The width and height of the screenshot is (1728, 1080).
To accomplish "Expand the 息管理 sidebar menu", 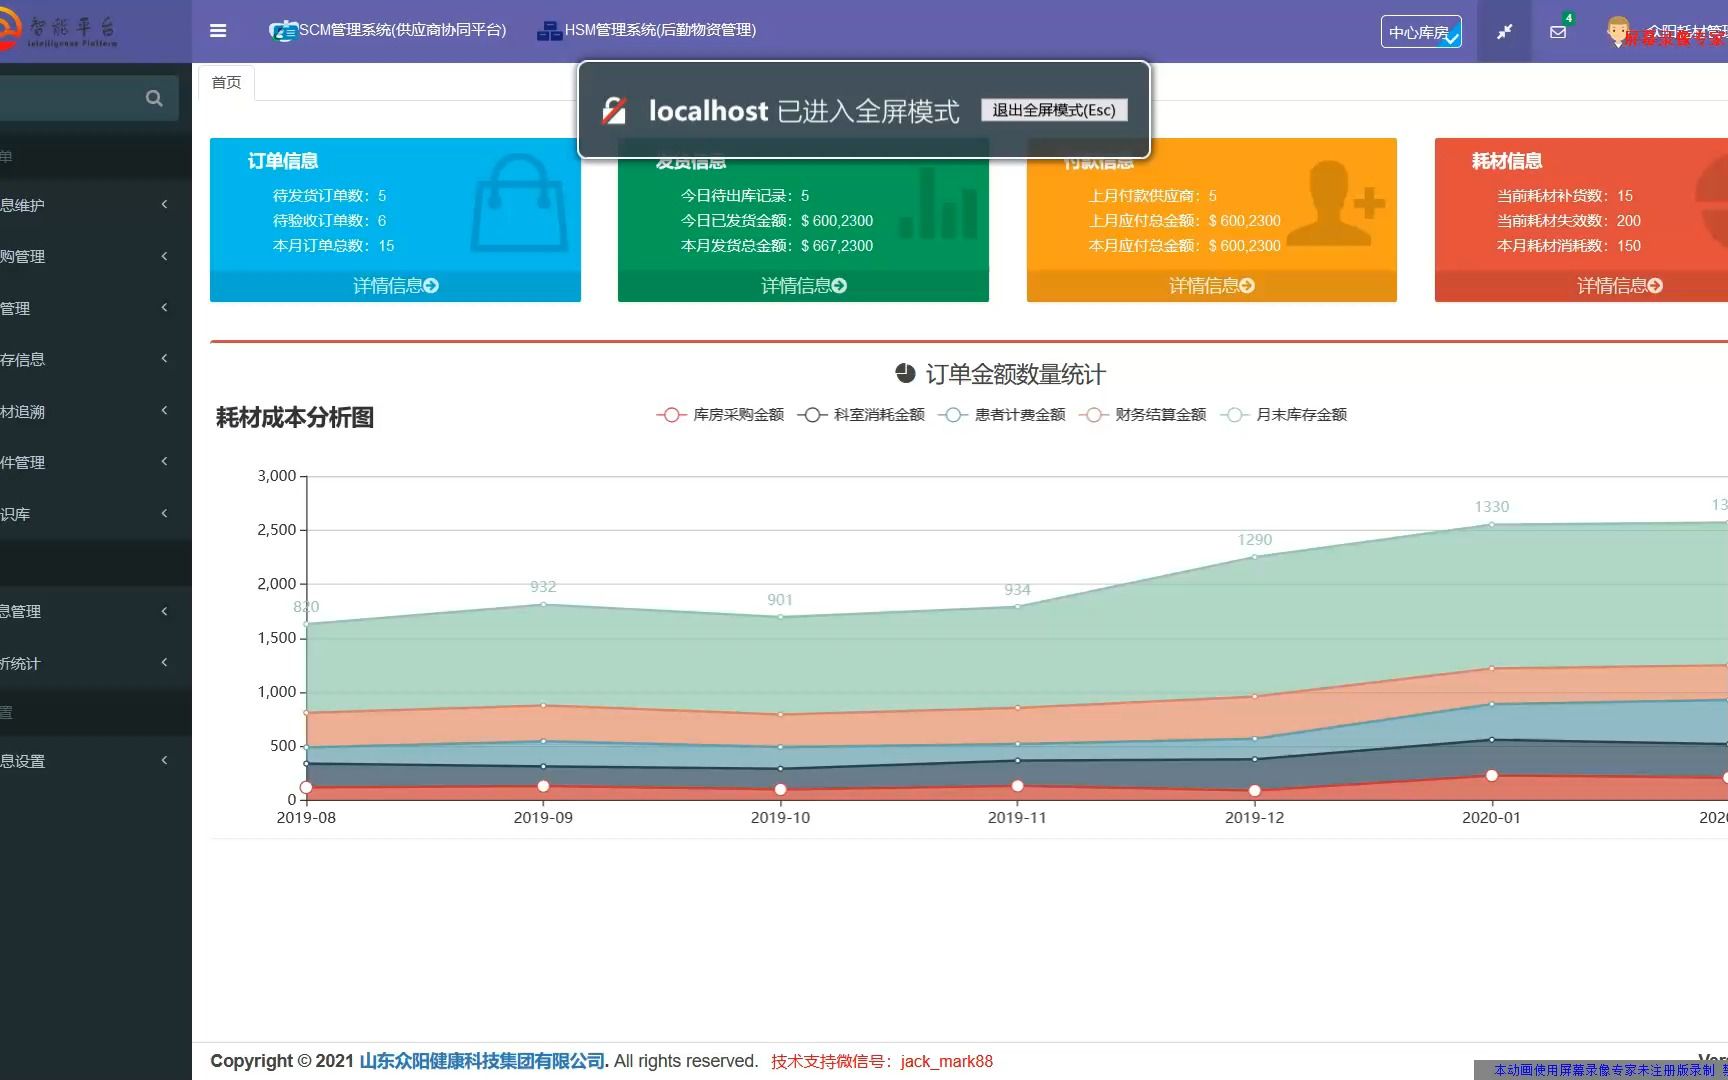I will pyautogui.click(x=95, y=611).
